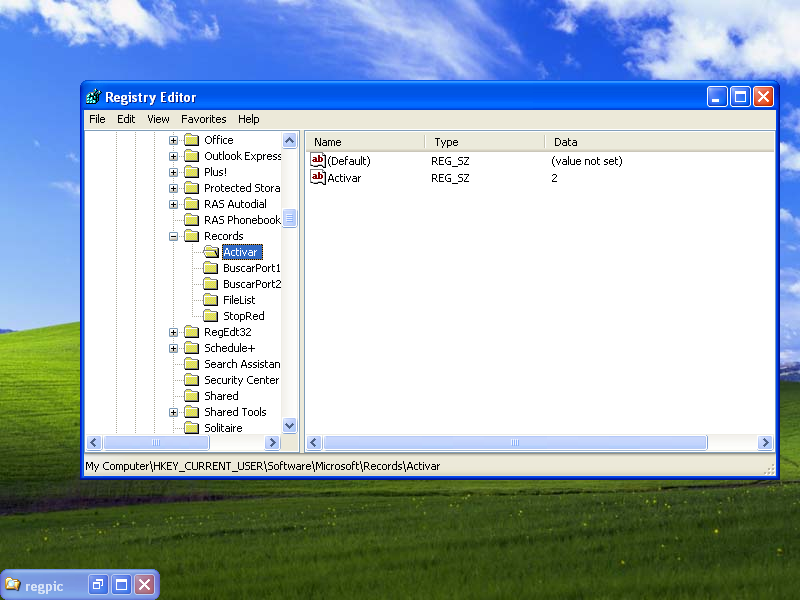Click the tree pane left scroll arrow
Viewport: 800px width, 600px height.
click(x=94, y=442)
